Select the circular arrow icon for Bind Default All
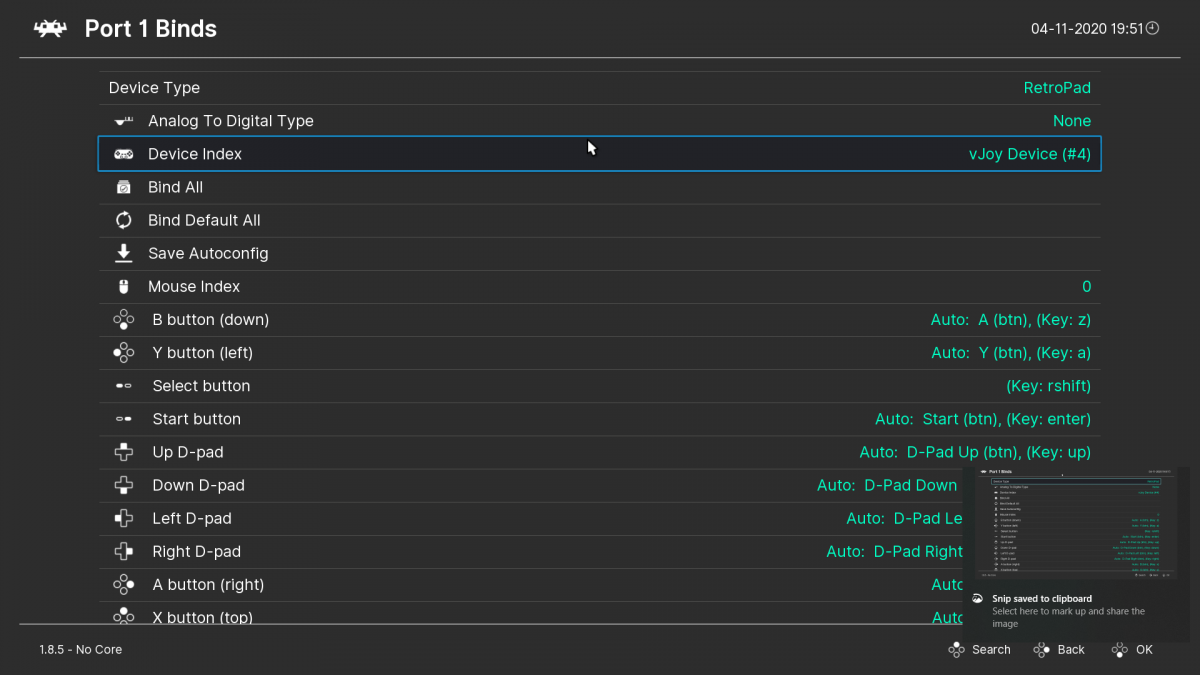Viewport: 1200px width, 675px height. pos(123,220)
